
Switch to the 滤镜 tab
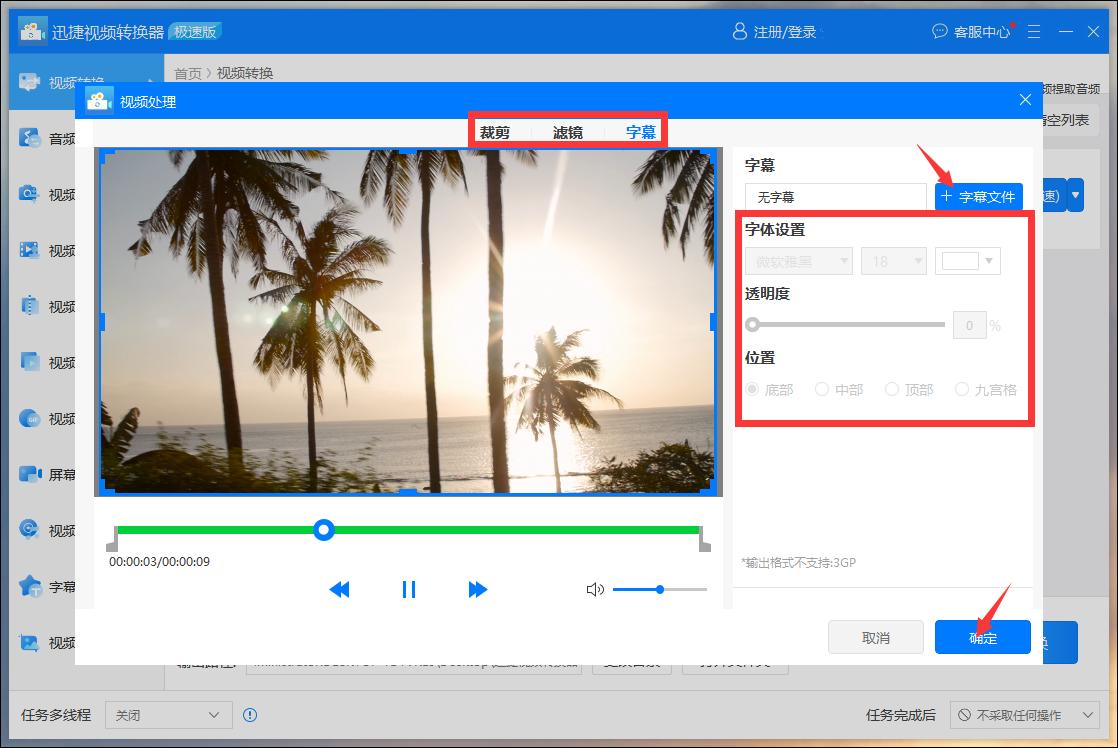click(x=568, y=131)
